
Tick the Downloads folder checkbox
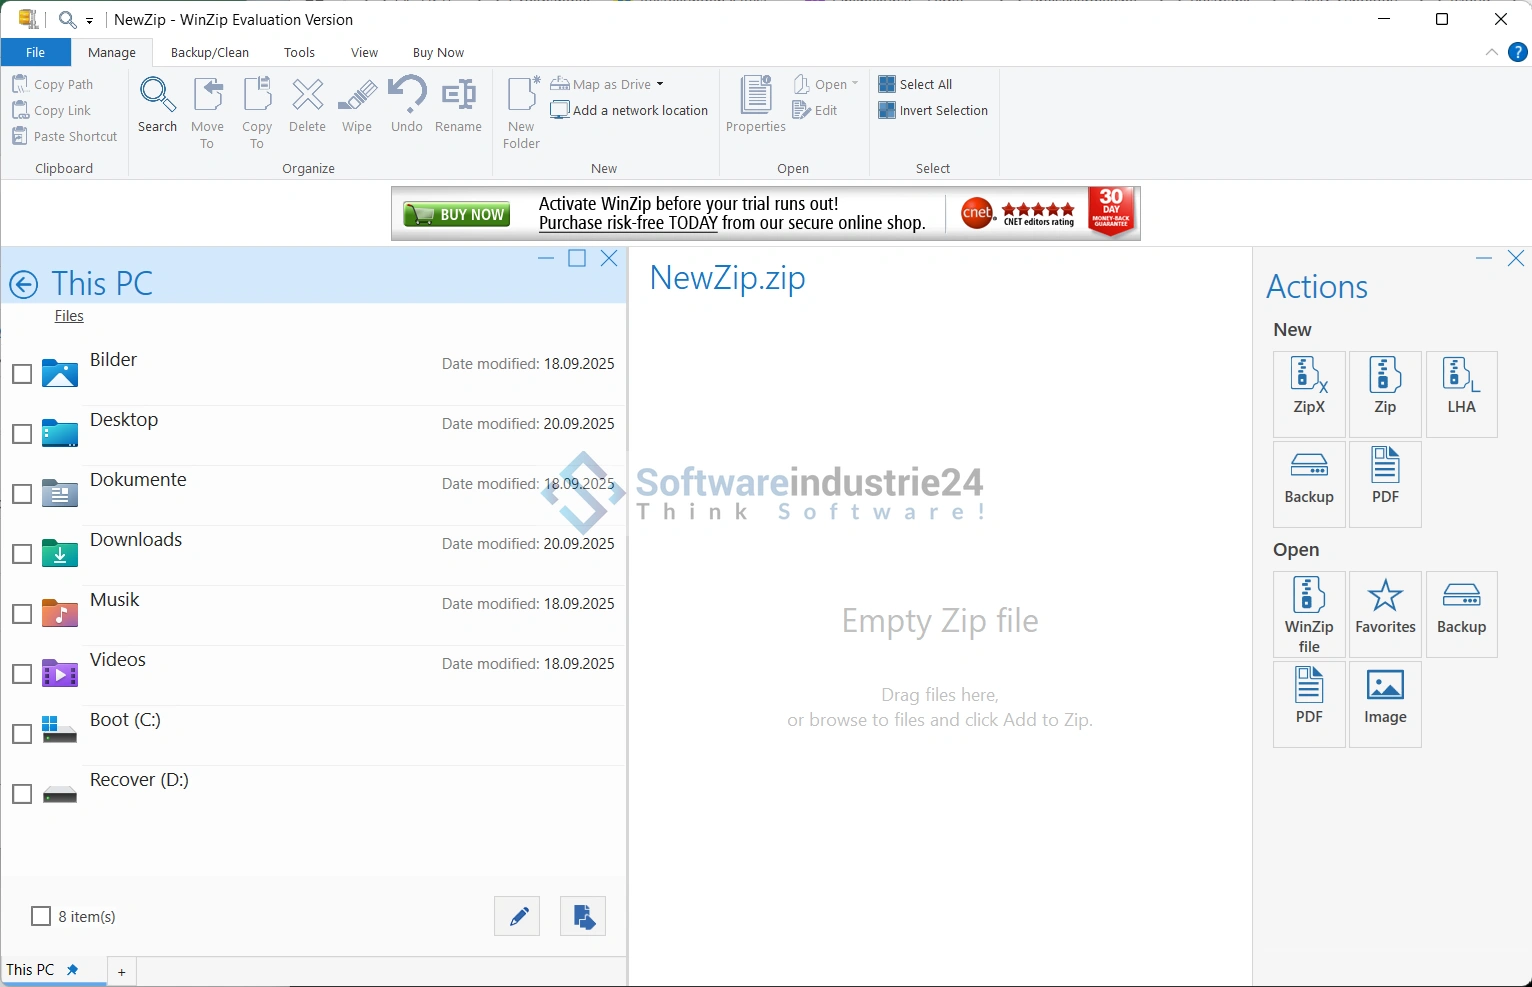click(22, 554)
